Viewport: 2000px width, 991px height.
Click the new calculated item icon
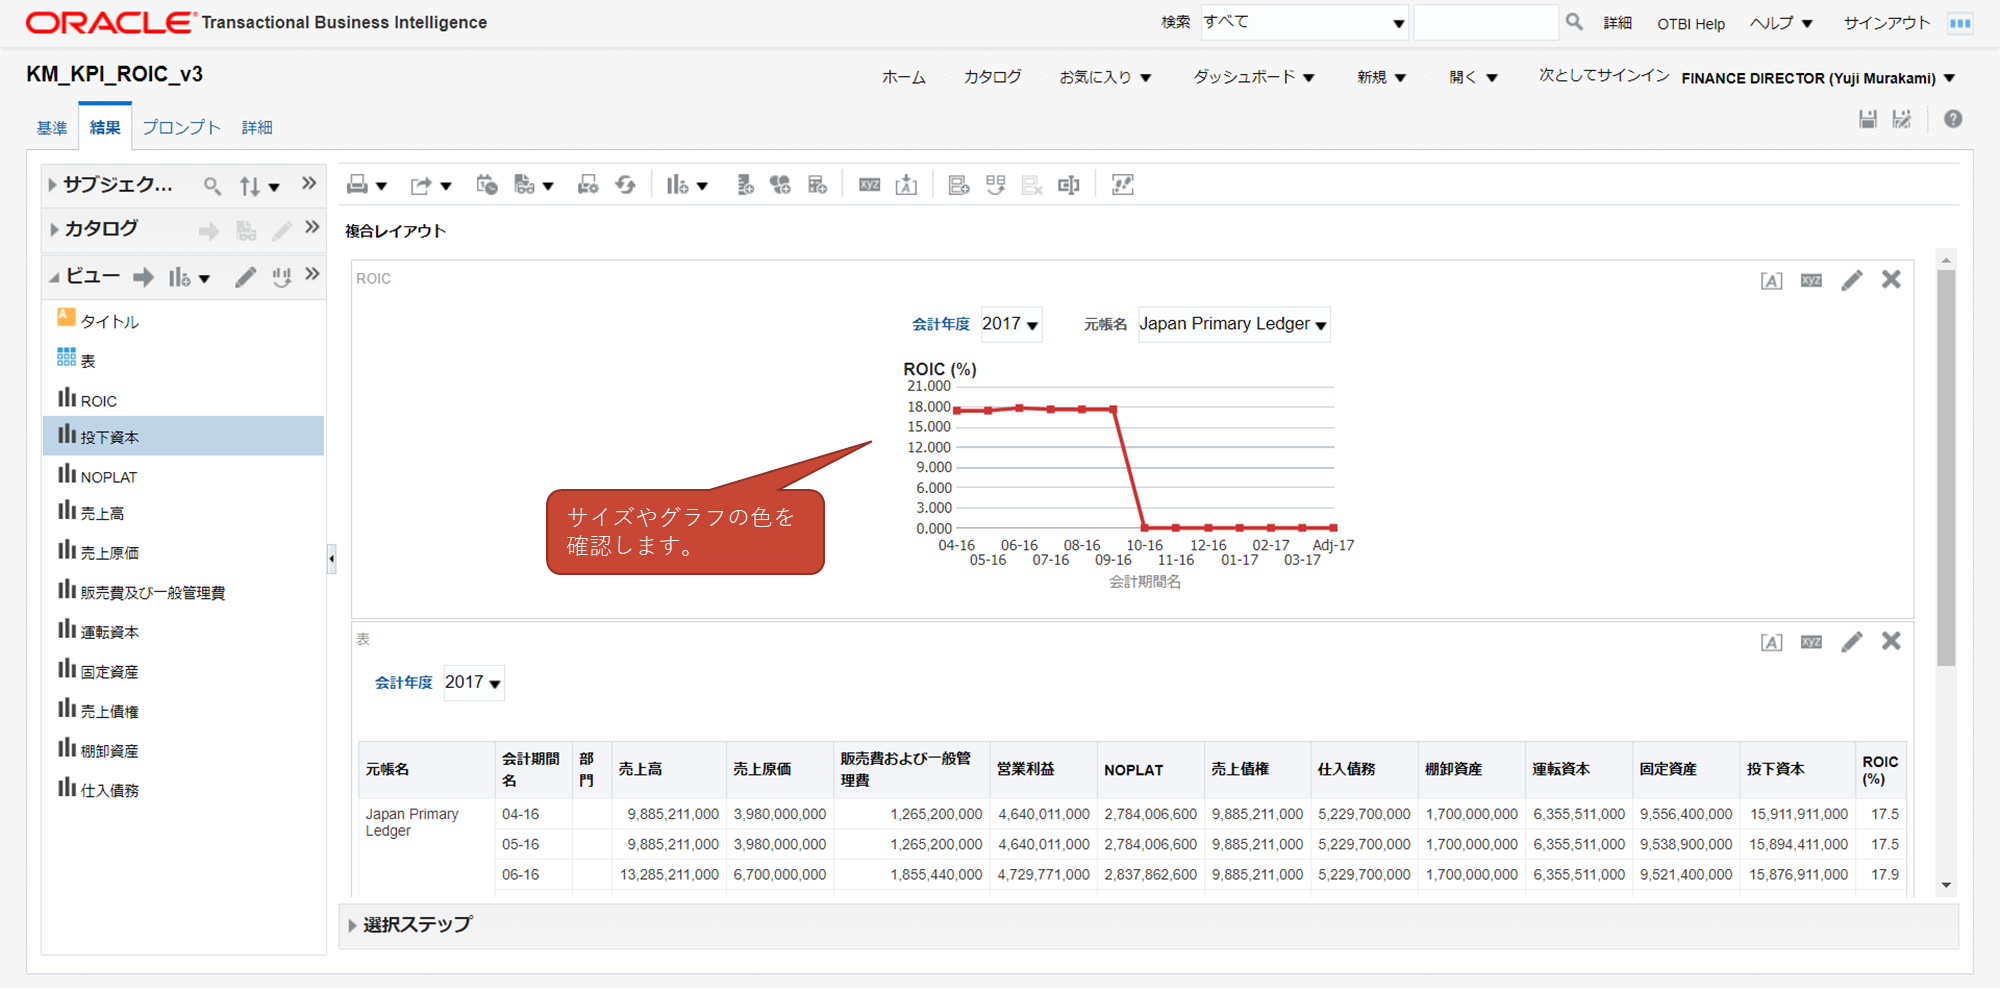click(x=780, y=185)
